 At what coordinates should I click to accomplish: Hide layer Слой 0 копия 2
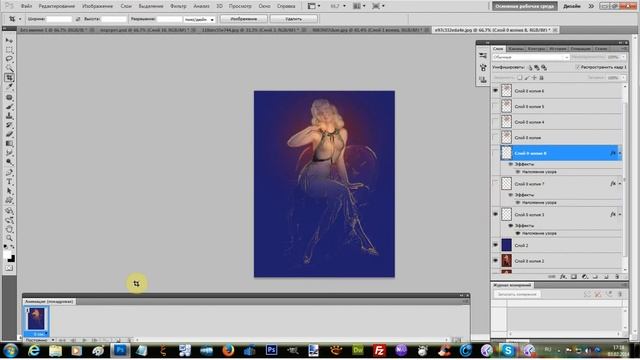[496, 261]
